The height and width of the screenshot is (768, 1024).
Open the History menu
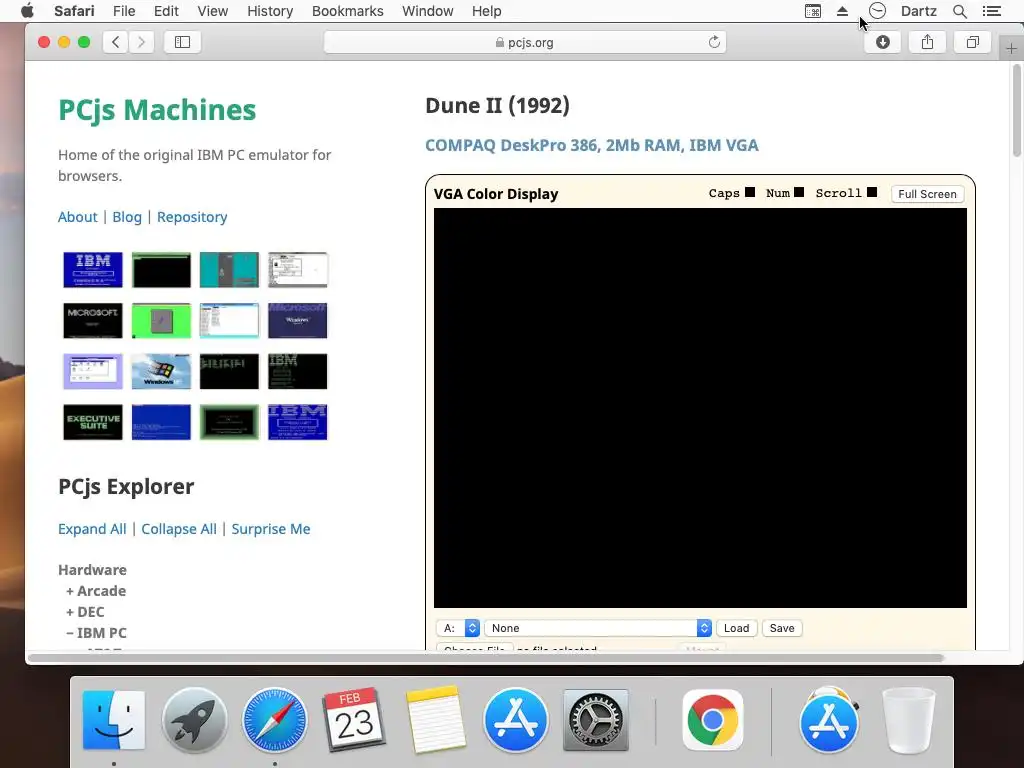coord(270,11)
